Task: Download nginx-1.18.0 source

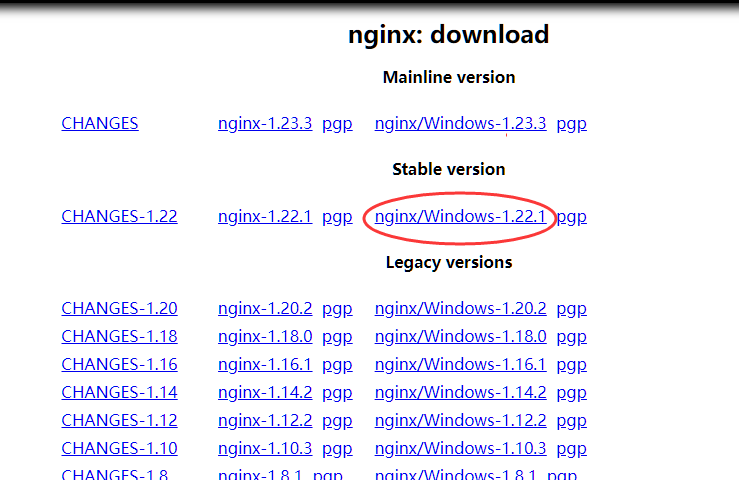Action: (x=265, y=336)
